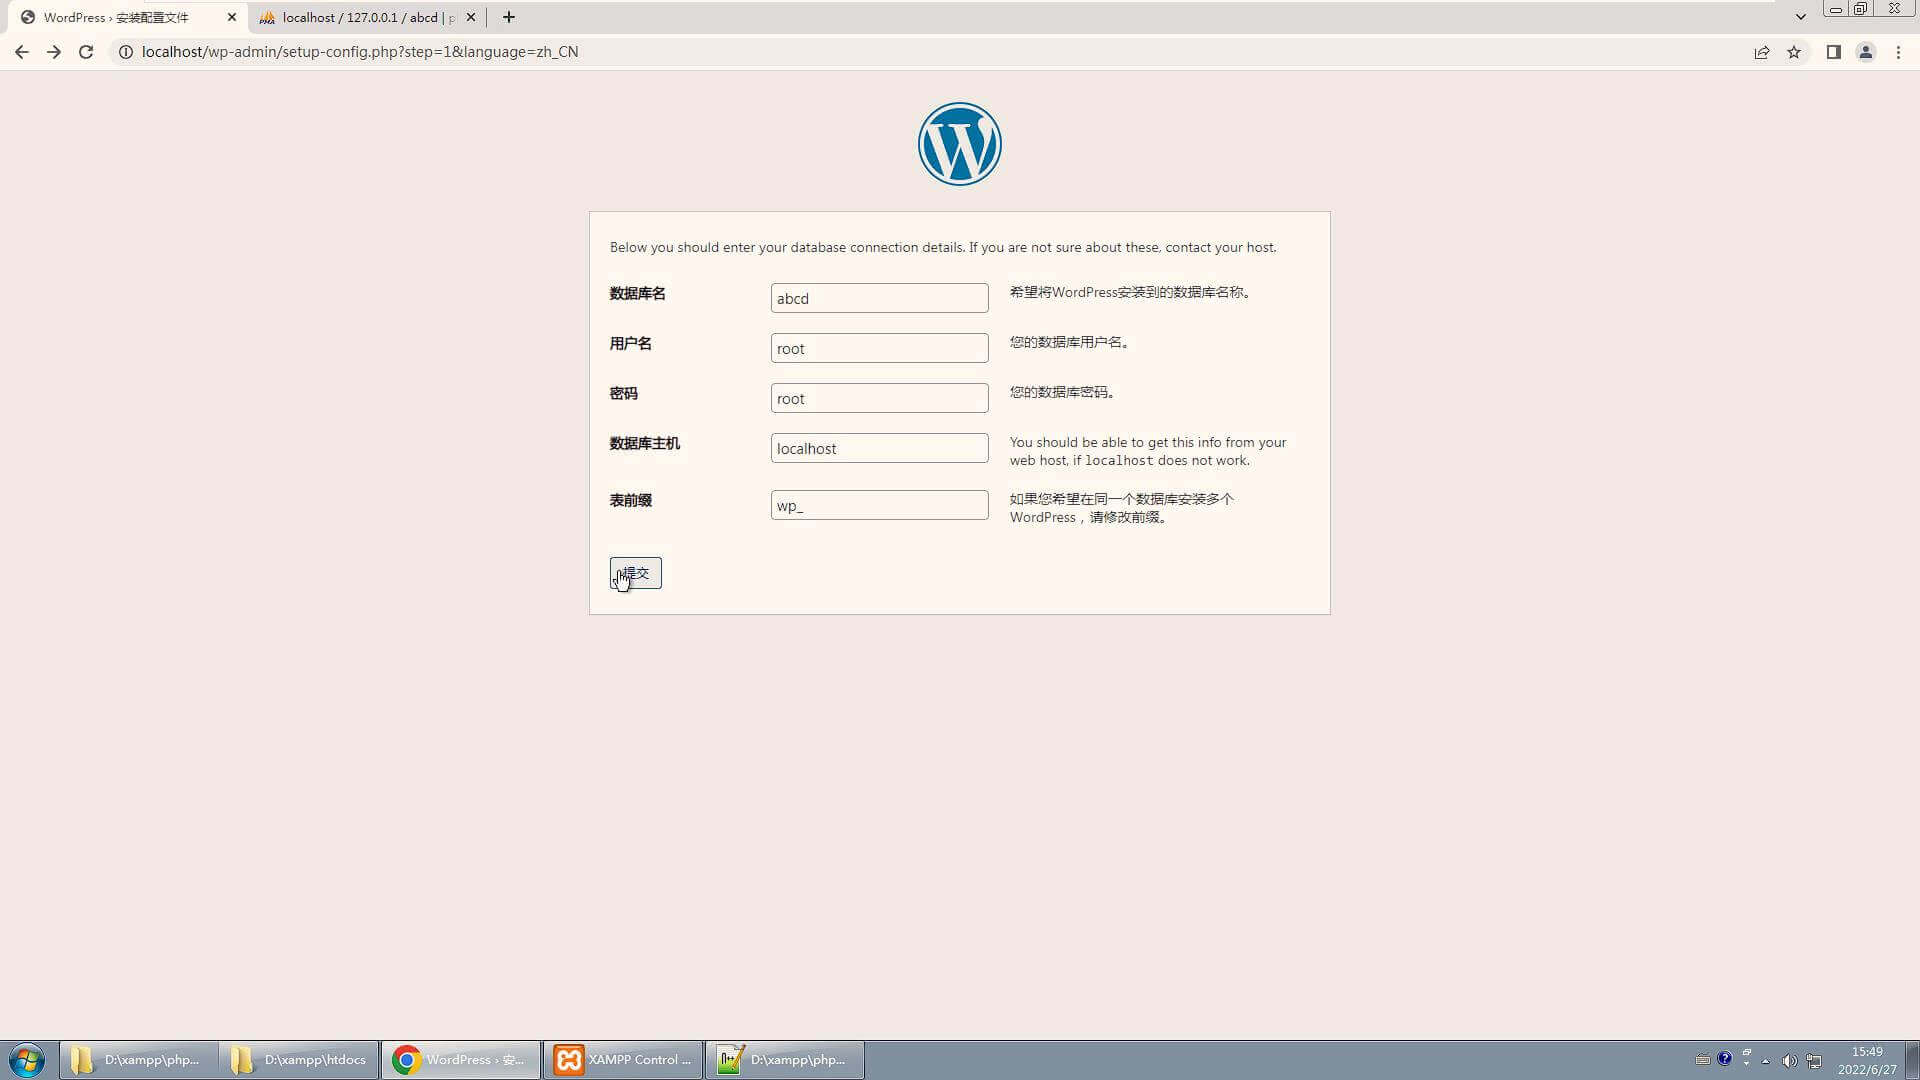This screenshot has height=1080, width=1920.
Task: Show hidden system tray icons
Action: point(1766,1060)
